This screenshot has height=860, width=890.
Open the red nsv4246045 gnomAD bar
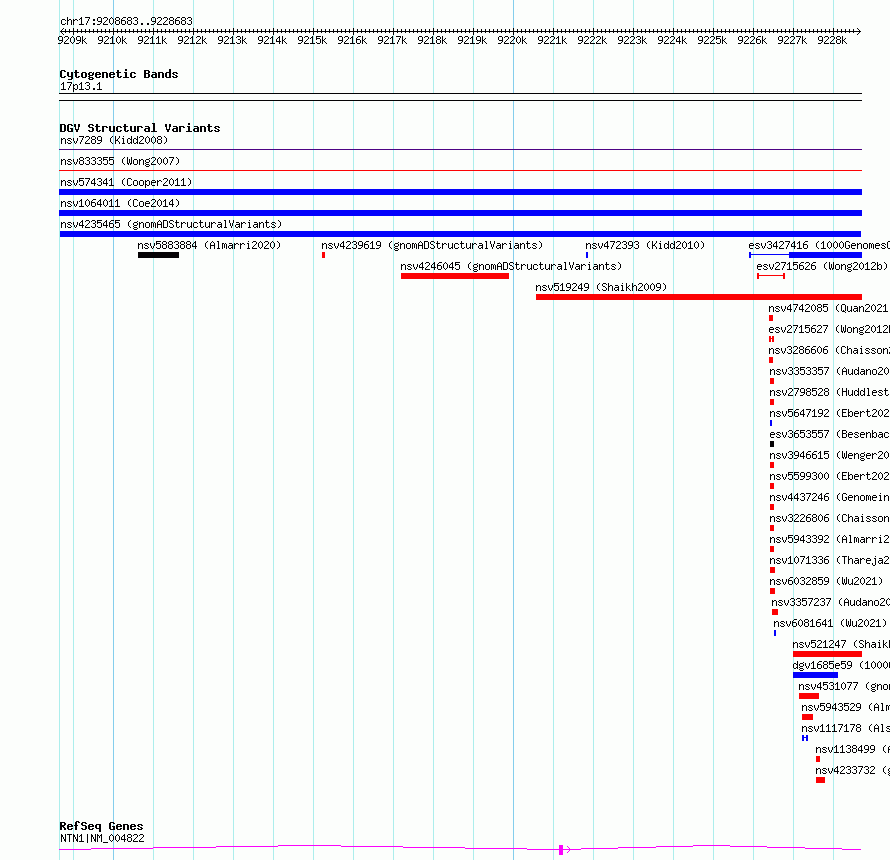pos(455,276)
